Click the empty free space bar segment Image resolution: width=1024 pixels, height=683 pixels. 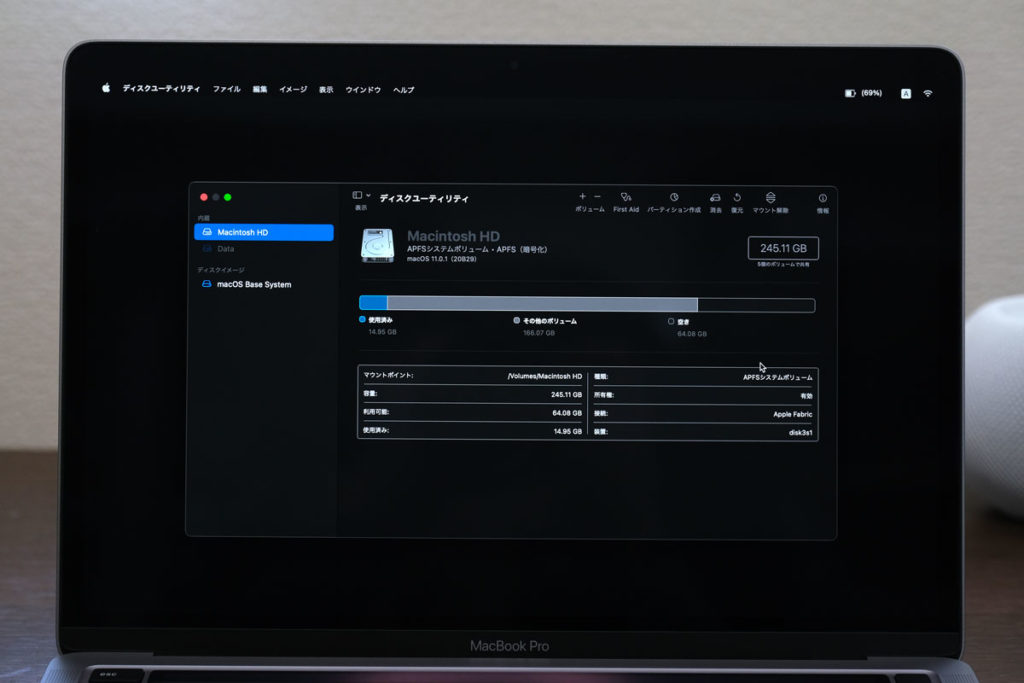756,305
